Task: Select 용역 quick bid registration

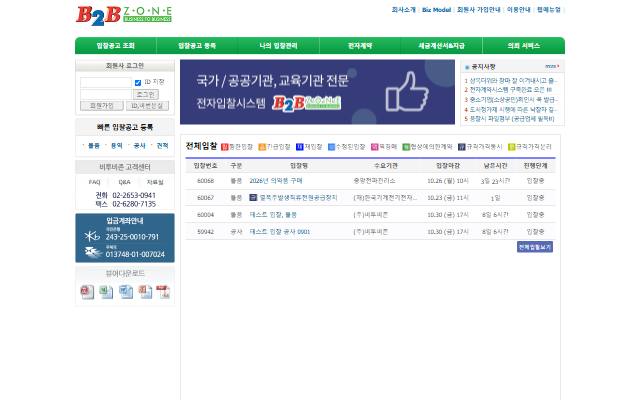Action: (117, 146)
